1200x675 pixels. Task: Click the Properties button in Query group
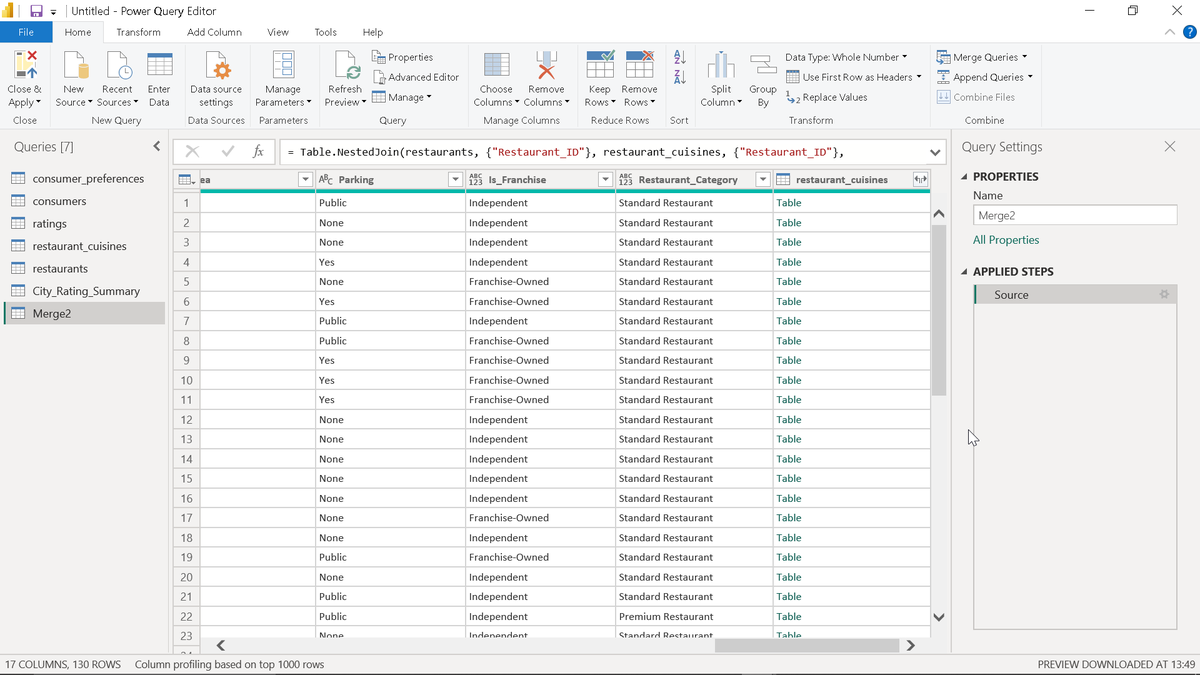pyautogui.click(x=403, y=57)
